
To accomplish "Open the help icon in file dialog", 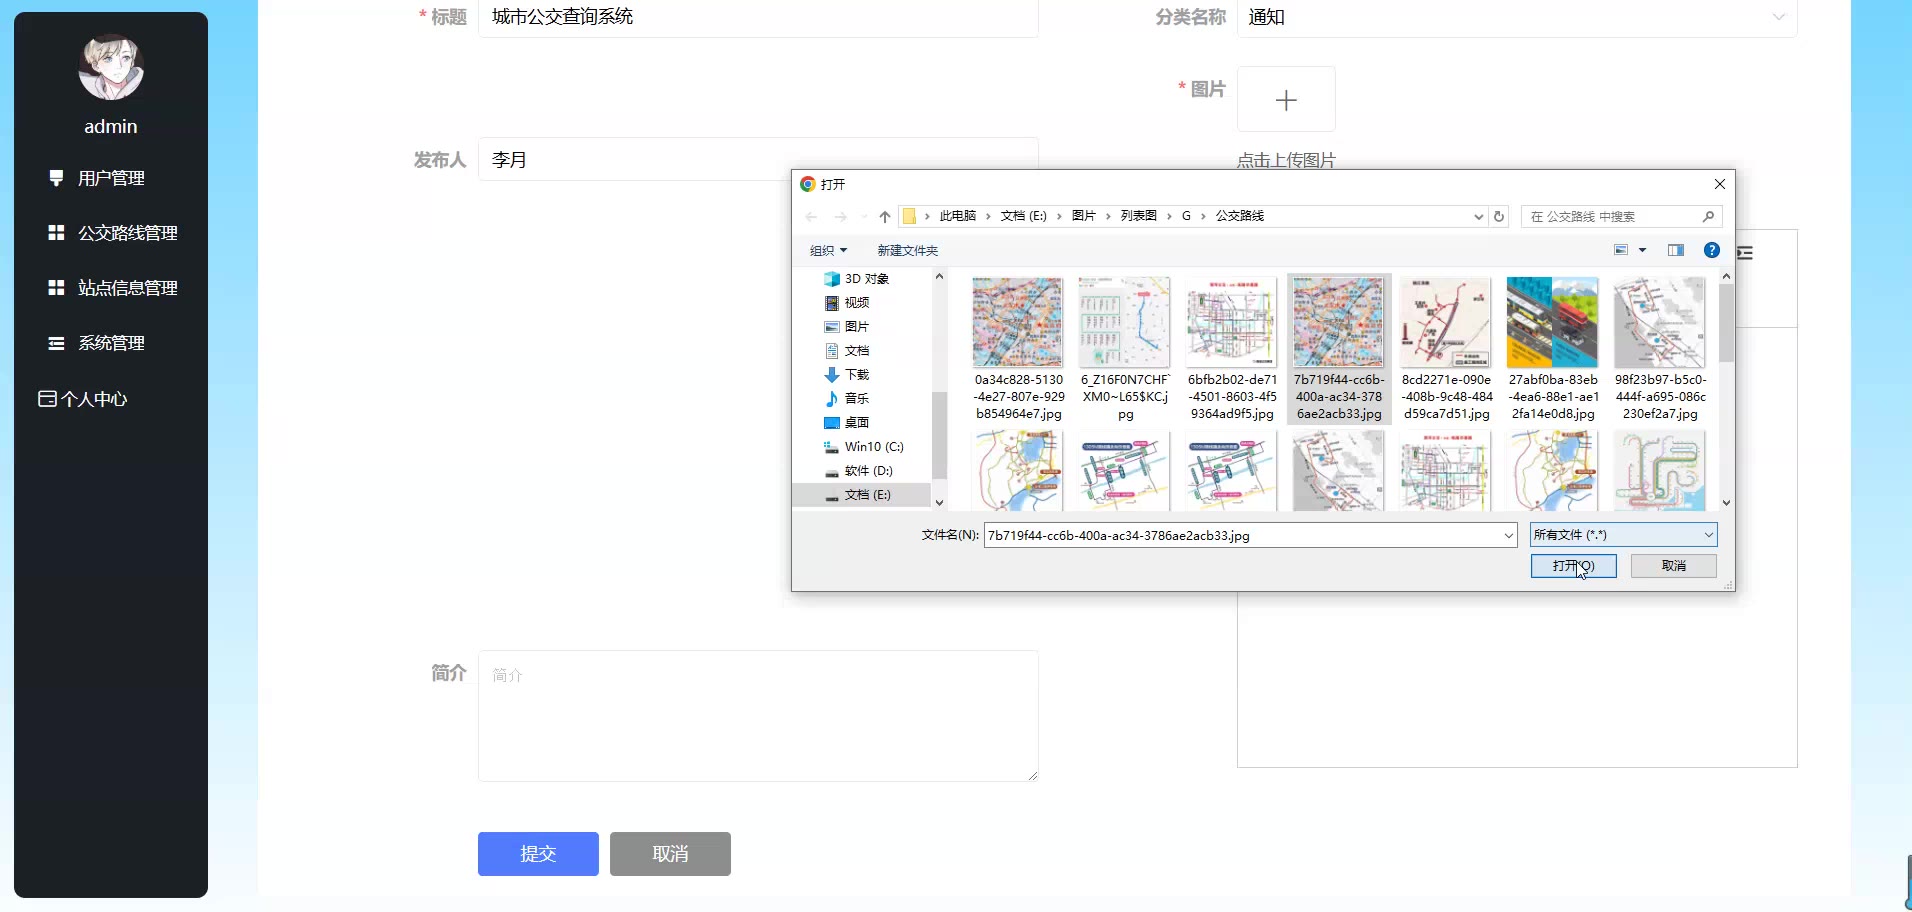I will 1712,250.
